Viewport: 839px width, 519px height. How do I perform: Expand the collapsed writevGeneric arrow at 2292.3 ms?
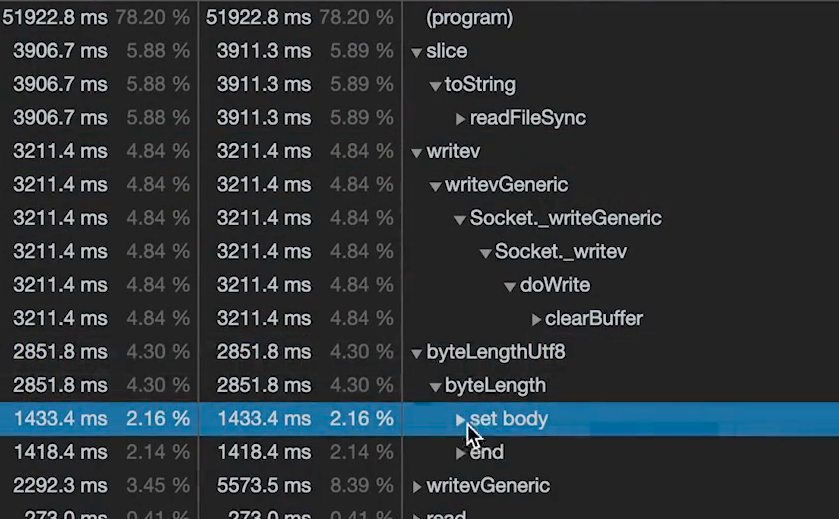[x=417, y=487]
